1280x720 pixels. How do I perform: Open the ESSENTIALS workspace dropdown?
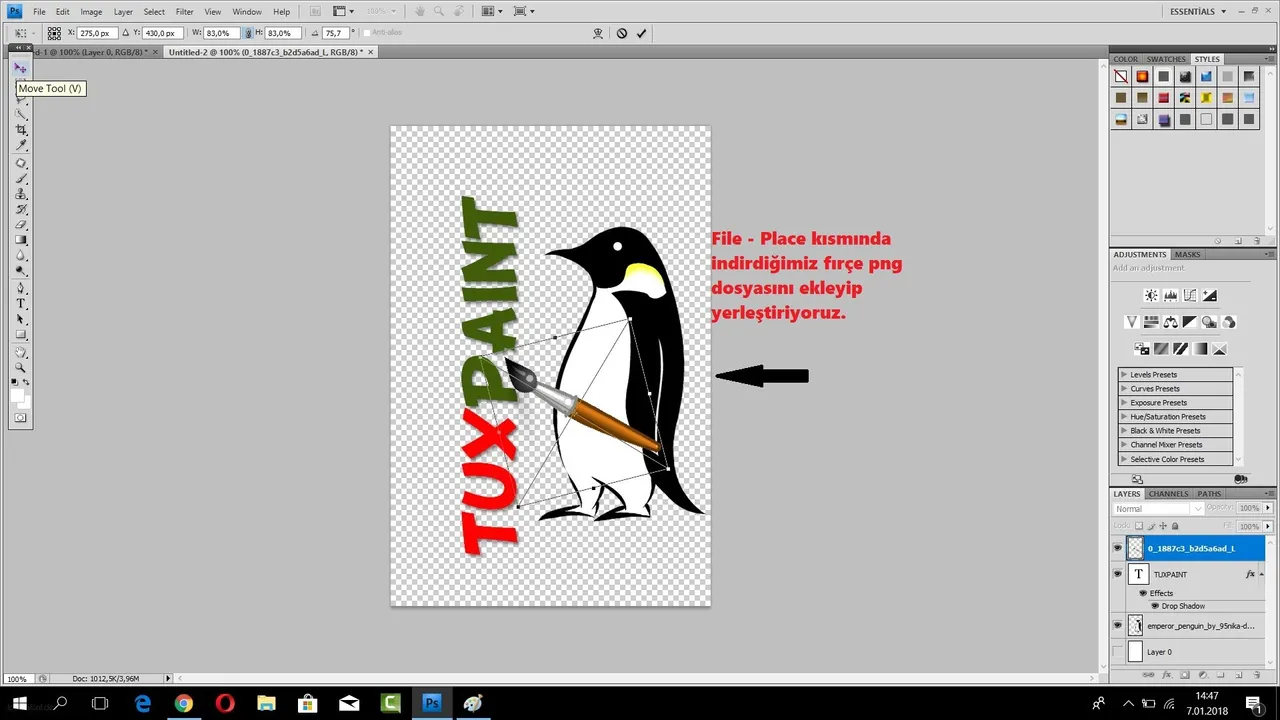(x=1198, y=11)
